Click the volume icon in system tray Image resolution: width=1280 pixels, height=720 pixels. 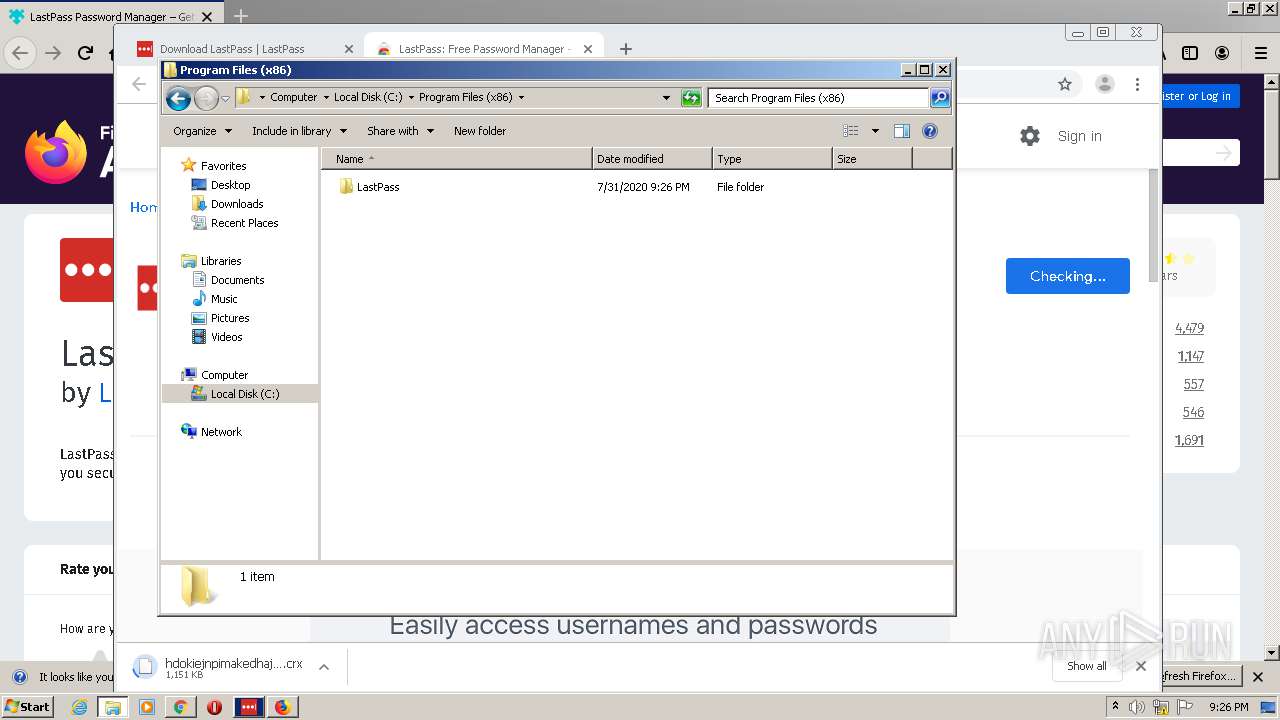pyautogui.click(x=1137, y=707)
